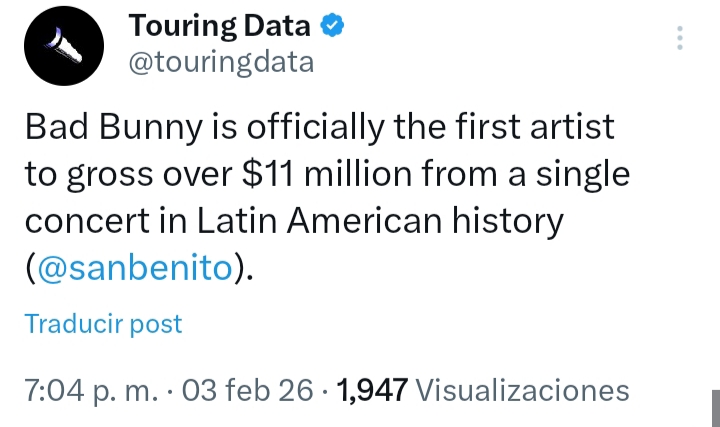Open the three-dot more options menu
The image size is (720, 427).
click(680, 38)
